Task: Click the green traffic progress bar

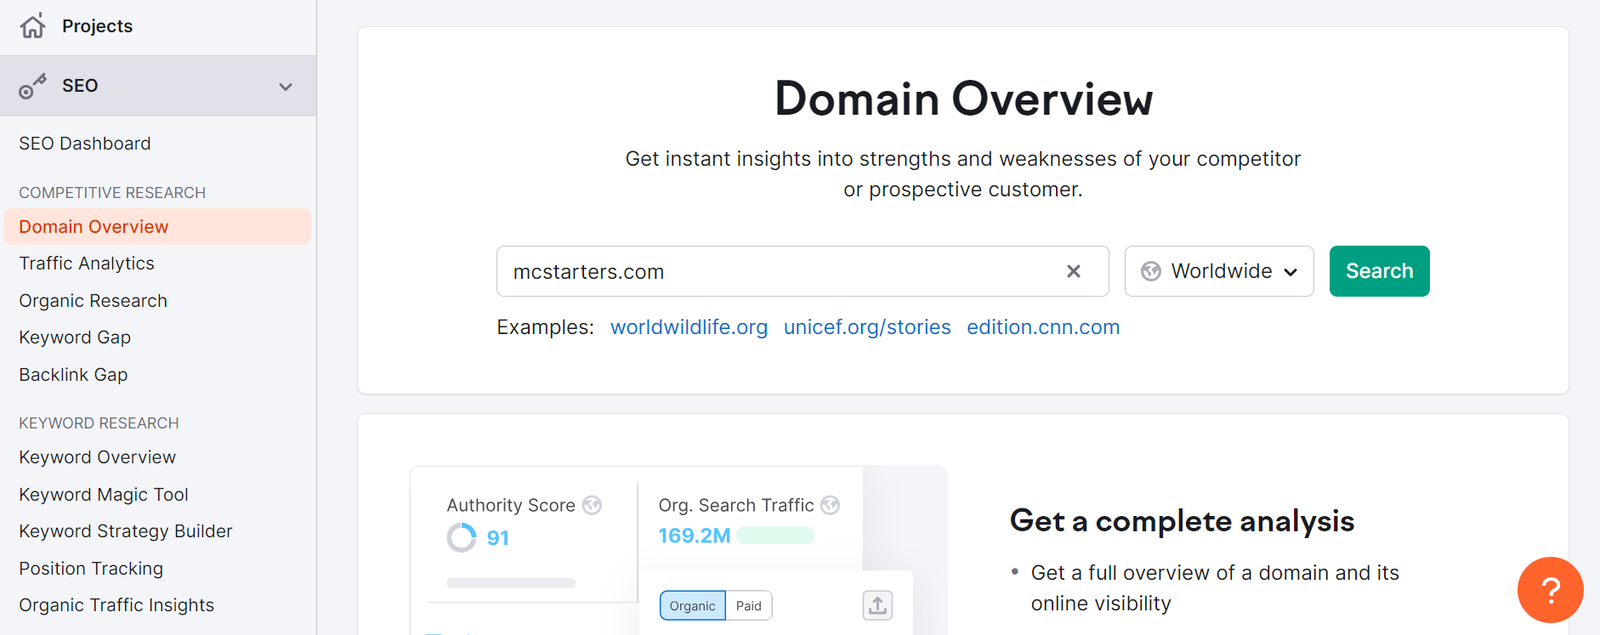Action: point(776,536)
